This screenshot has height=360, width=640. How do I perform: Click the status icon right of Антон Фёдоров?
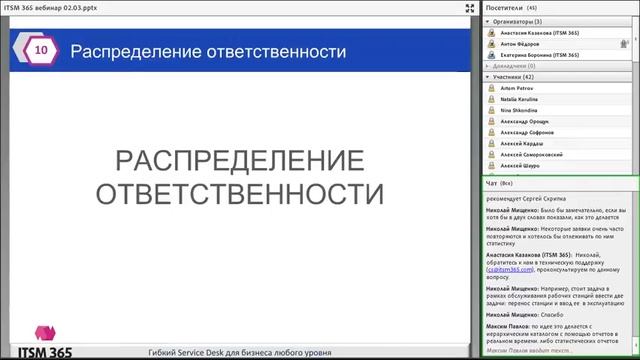coord(624,44)
